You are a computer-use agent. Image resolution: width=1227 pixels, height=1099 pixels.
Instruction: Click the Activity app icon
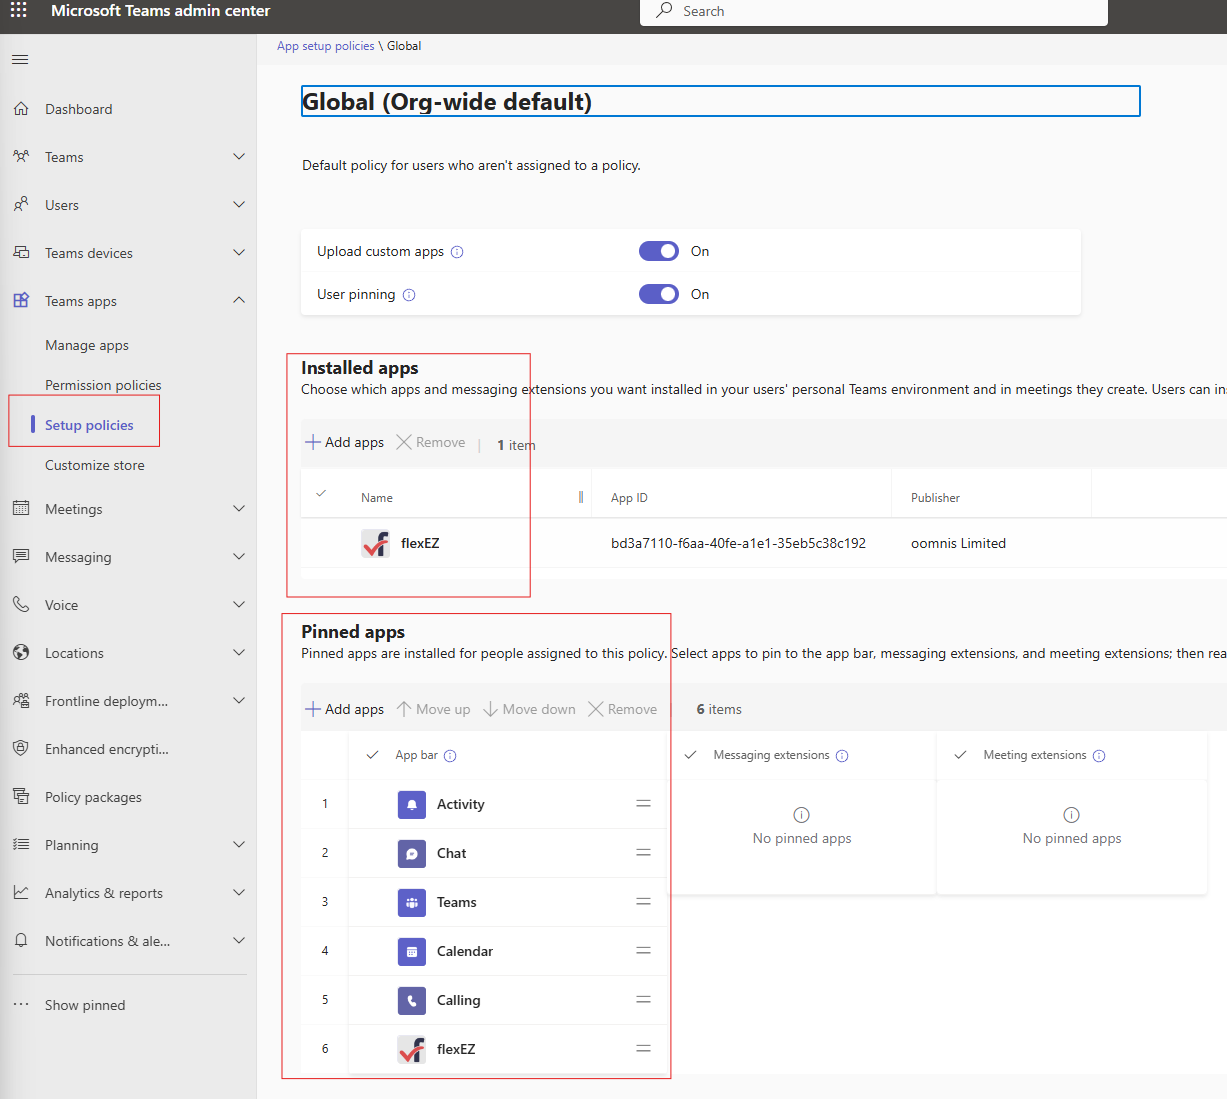[x=412, y=804]
